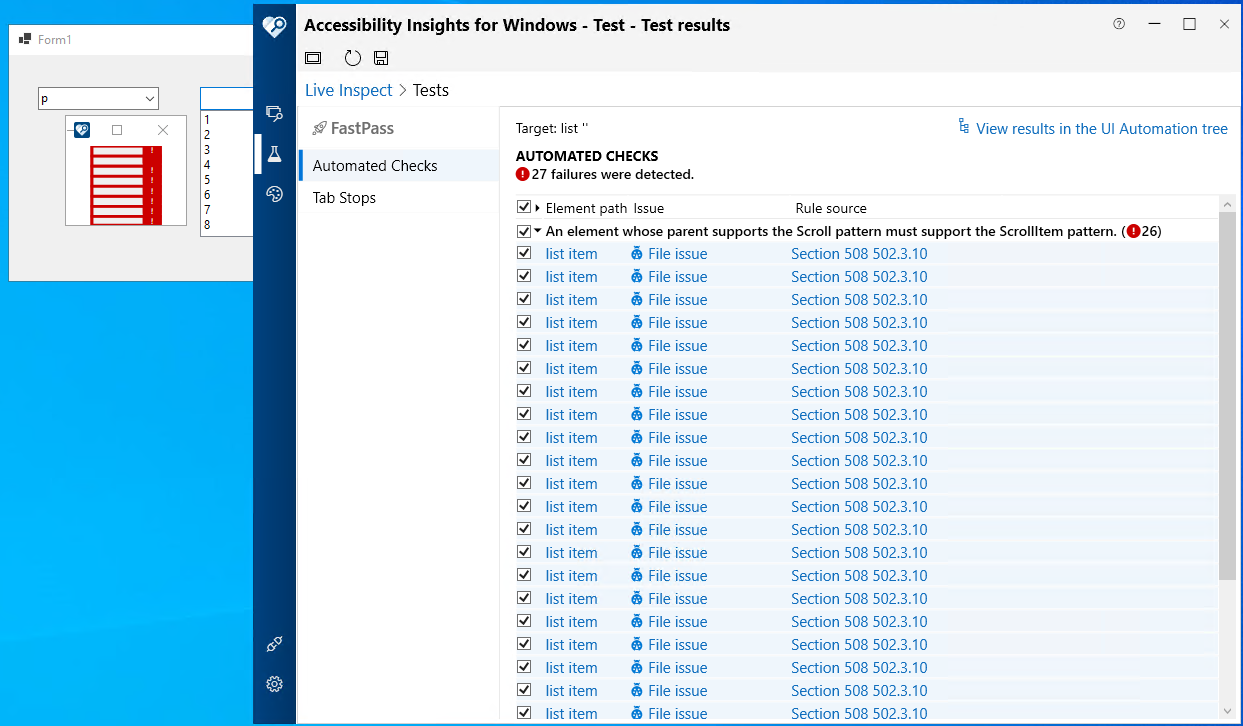The image size is (1243, 726).
Task: Click the compact window view toolbar icon
Action: click(x=313, y=58)
